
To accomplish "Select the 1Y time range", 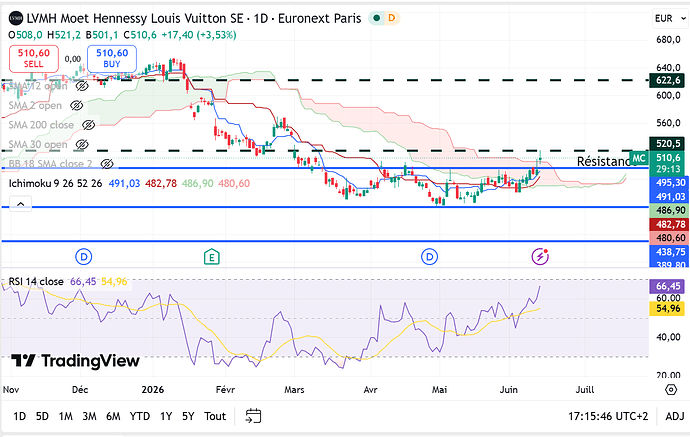I will coord(166,416).
